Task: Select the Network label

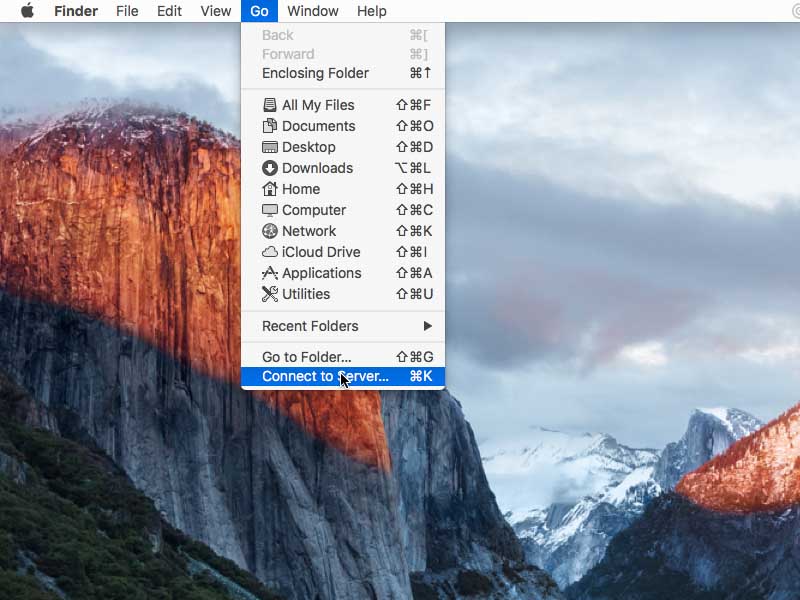Action: [x=309, y=231]
